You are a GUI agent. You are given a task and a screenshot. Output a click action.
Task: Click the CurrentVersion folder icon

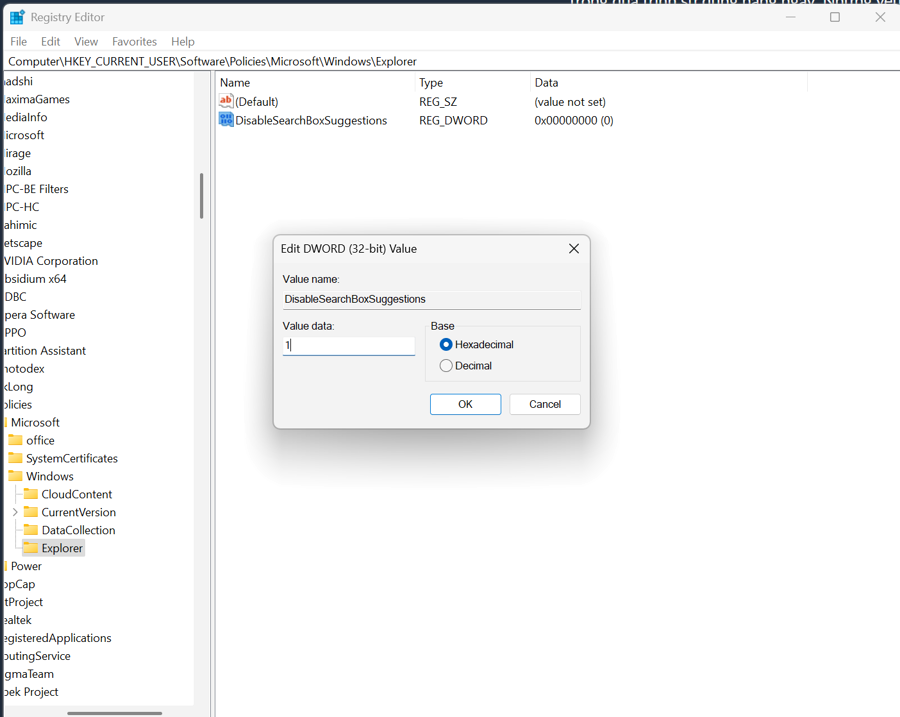31,511
